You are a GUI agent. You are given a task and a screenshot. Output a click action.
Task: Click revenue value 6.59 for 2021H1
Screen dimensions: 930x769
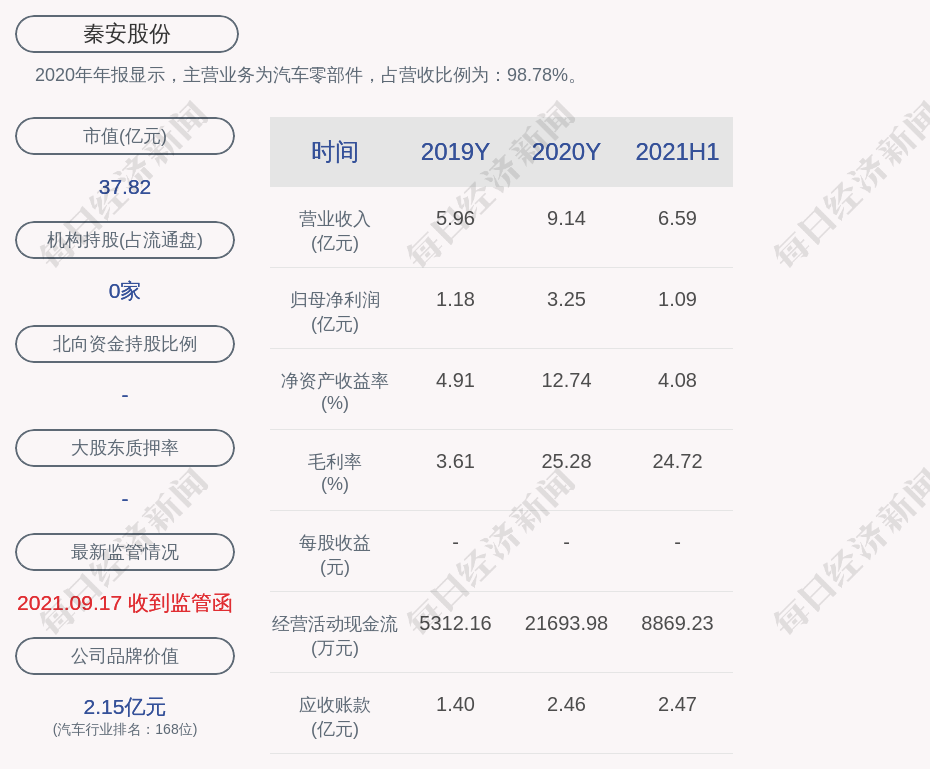(677, 218)
